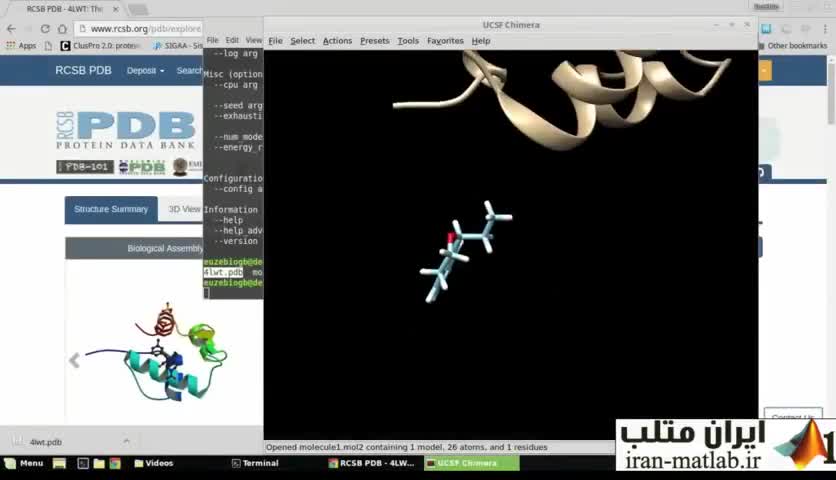Click the highlighted 4lwt.pdb text in the terminal
The width and height of the screenshot is (836, 480).
[223, 273]
